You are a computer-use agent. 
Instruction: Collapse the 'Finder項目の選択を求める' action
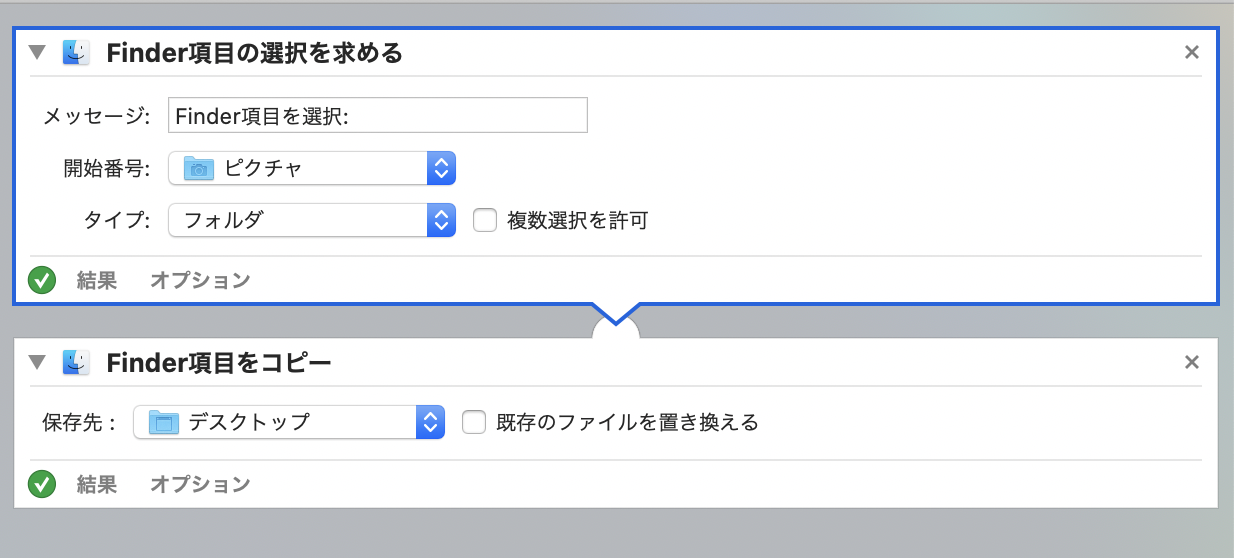pyautogui.click(x=37, y=53)
